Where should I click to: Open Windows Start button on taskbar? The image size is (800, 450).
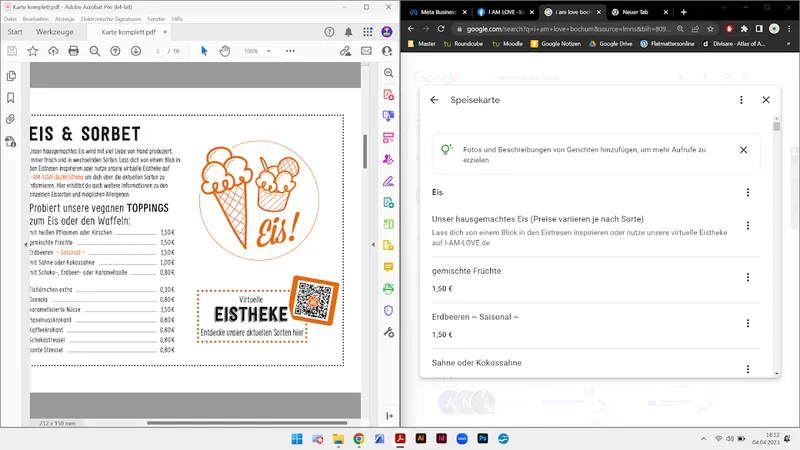click(x=296, y=439)
